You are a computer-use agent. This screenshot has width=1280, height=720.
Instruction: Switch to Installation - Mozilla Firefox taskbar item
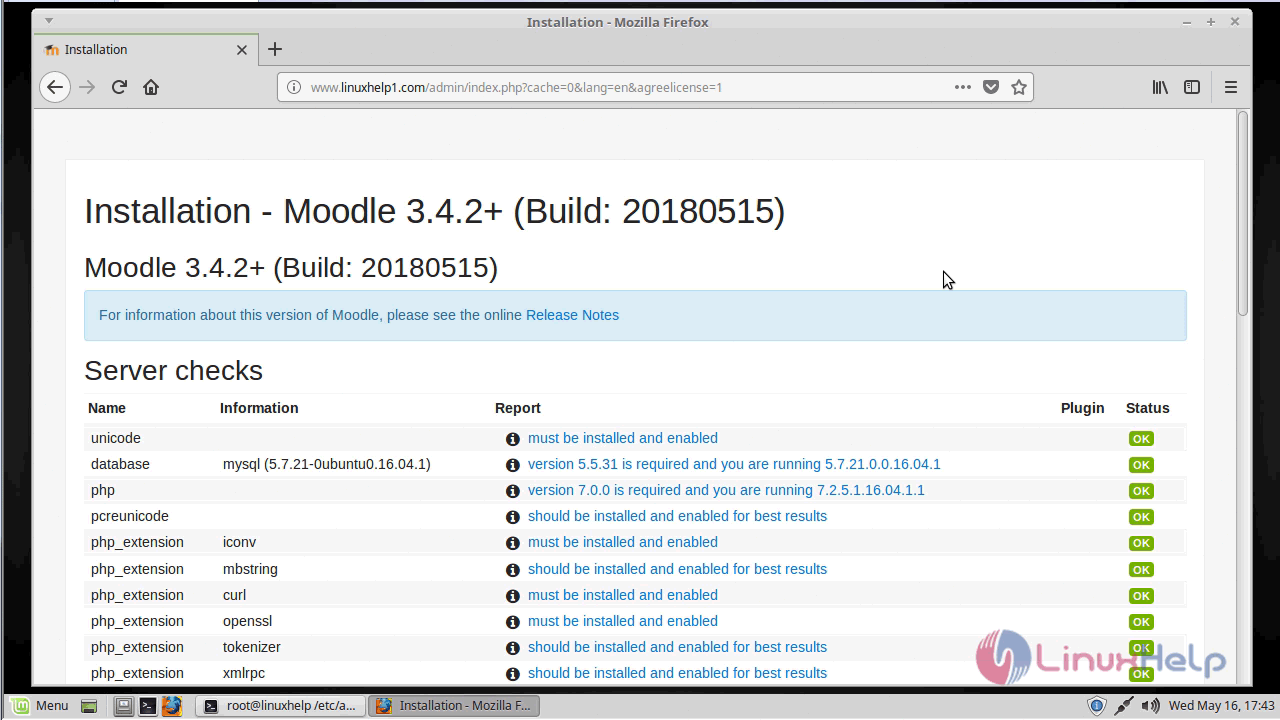point(455,705)
